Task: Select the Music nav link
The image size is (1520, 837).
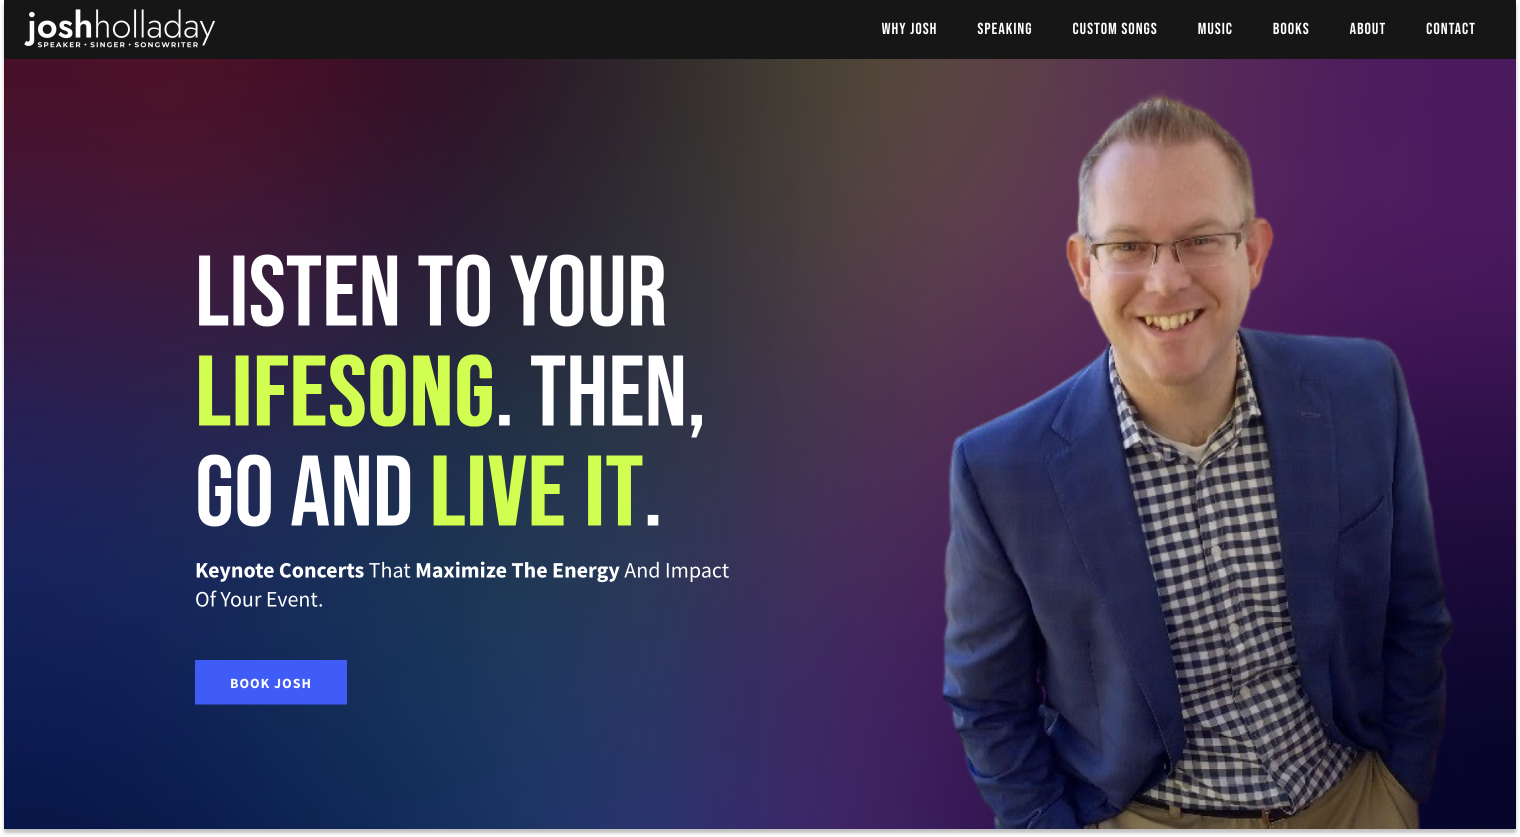Action: click(x=1215, y=29)
